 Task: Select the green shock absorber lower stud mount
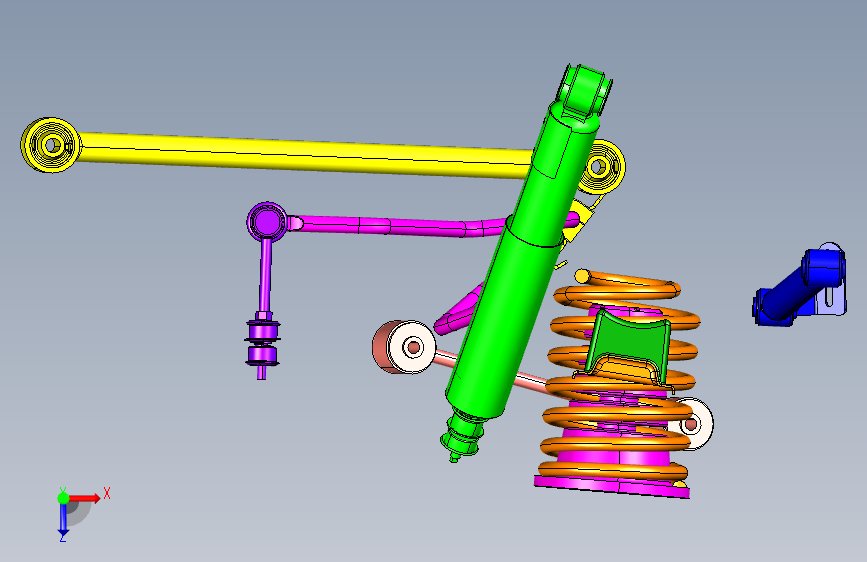[x=463, y=434]
